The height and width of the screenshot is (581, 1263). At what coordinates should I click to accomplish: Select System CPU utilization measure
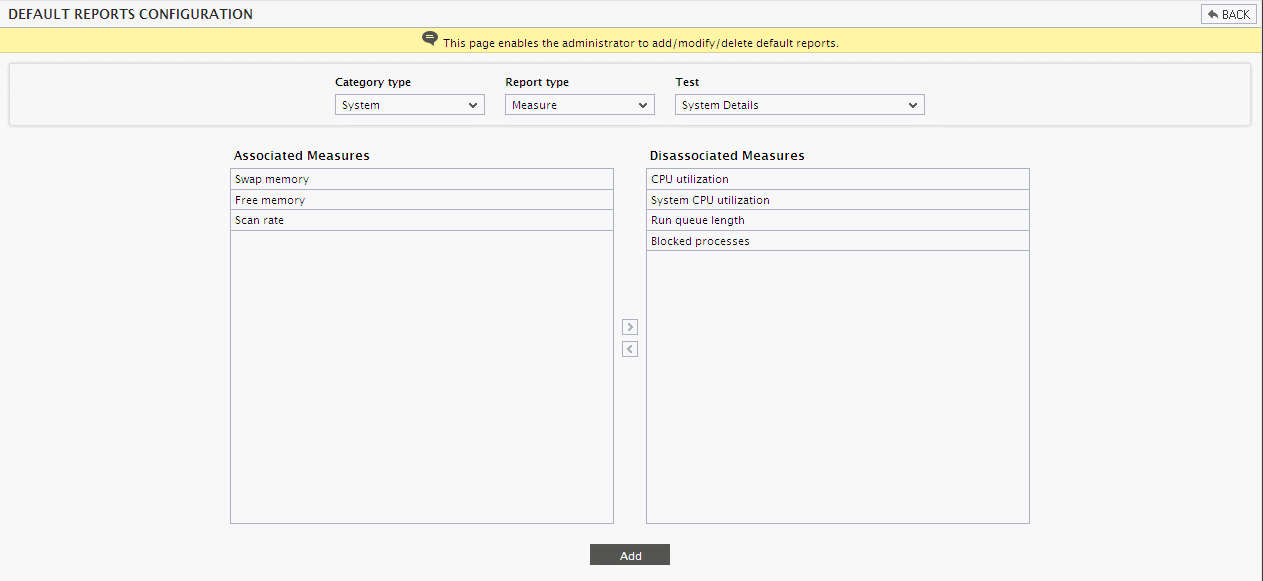tap(838, 200)
